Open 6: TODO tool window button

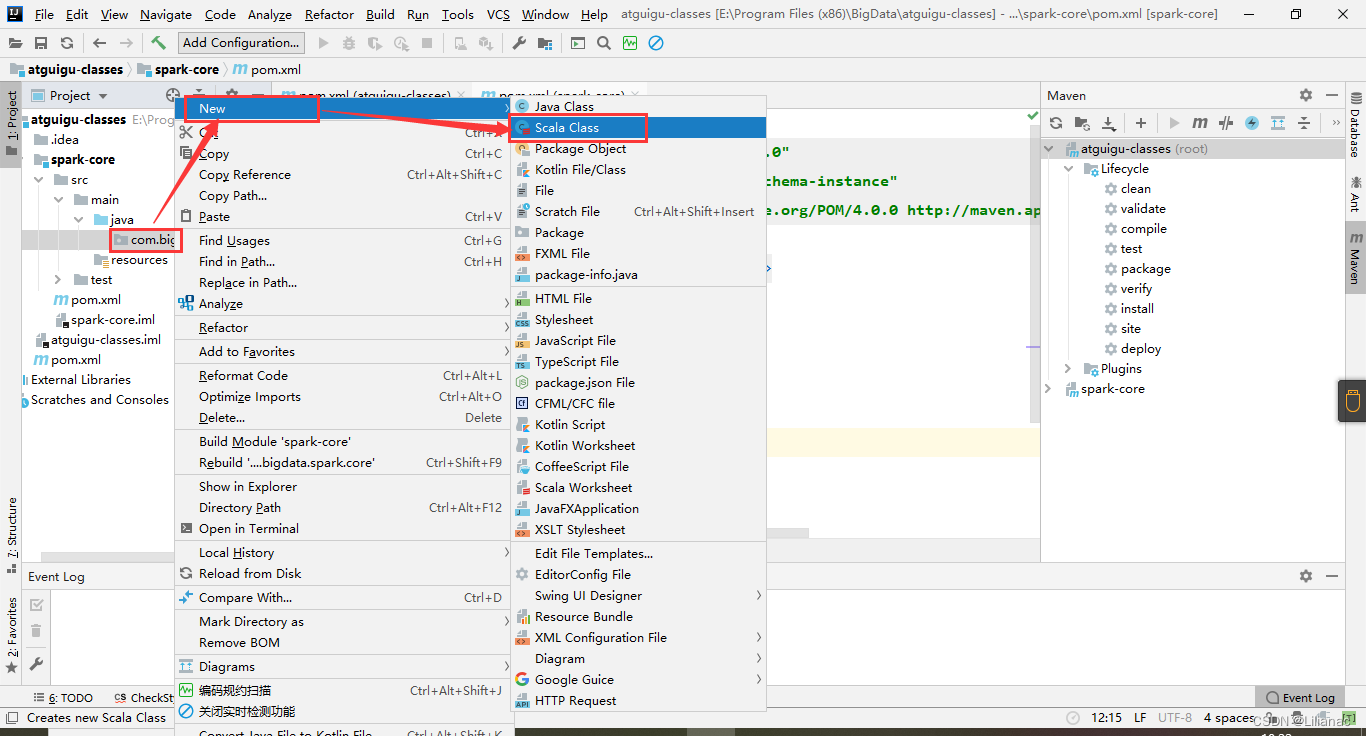coord(63,698)
